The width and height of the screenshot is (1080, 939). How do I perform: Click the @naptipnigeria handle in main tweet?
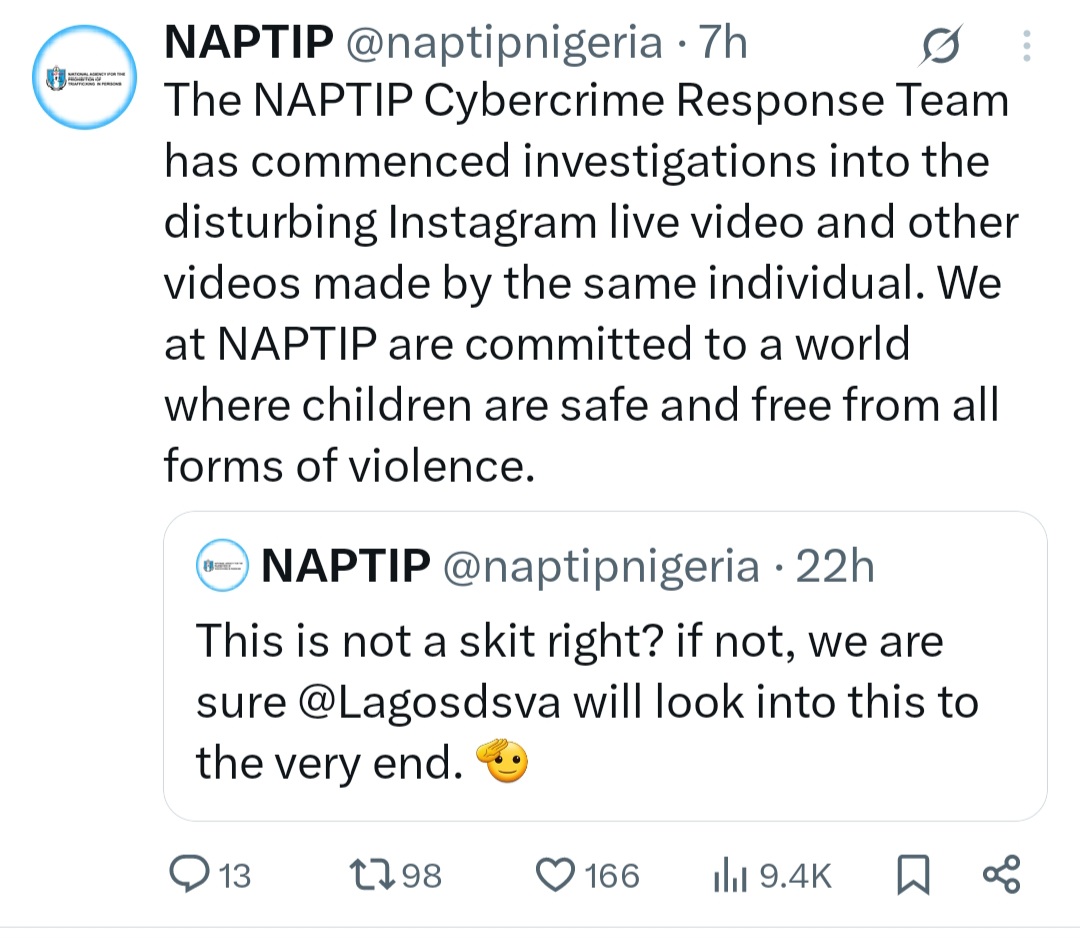(x=503, y=43)
